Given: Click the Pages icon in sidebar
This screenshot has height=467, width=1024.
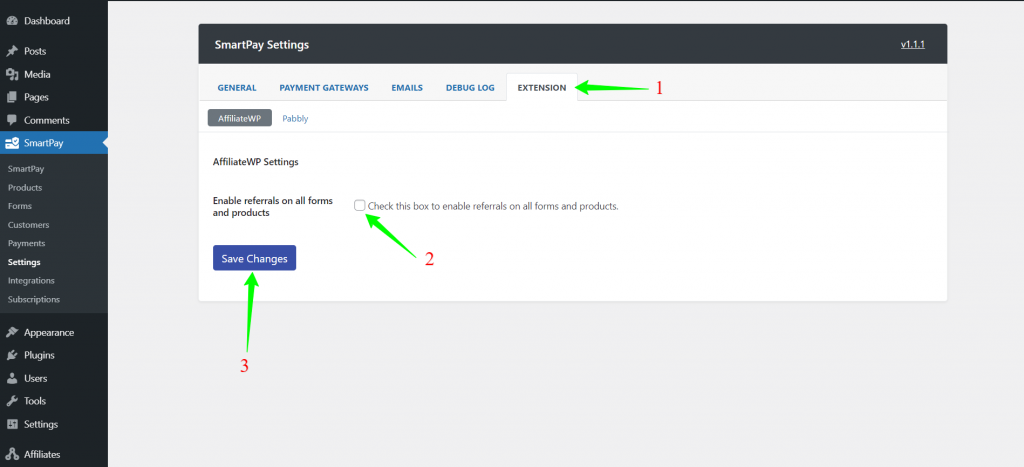Looking at the screenshot, I should pos(12,97).
